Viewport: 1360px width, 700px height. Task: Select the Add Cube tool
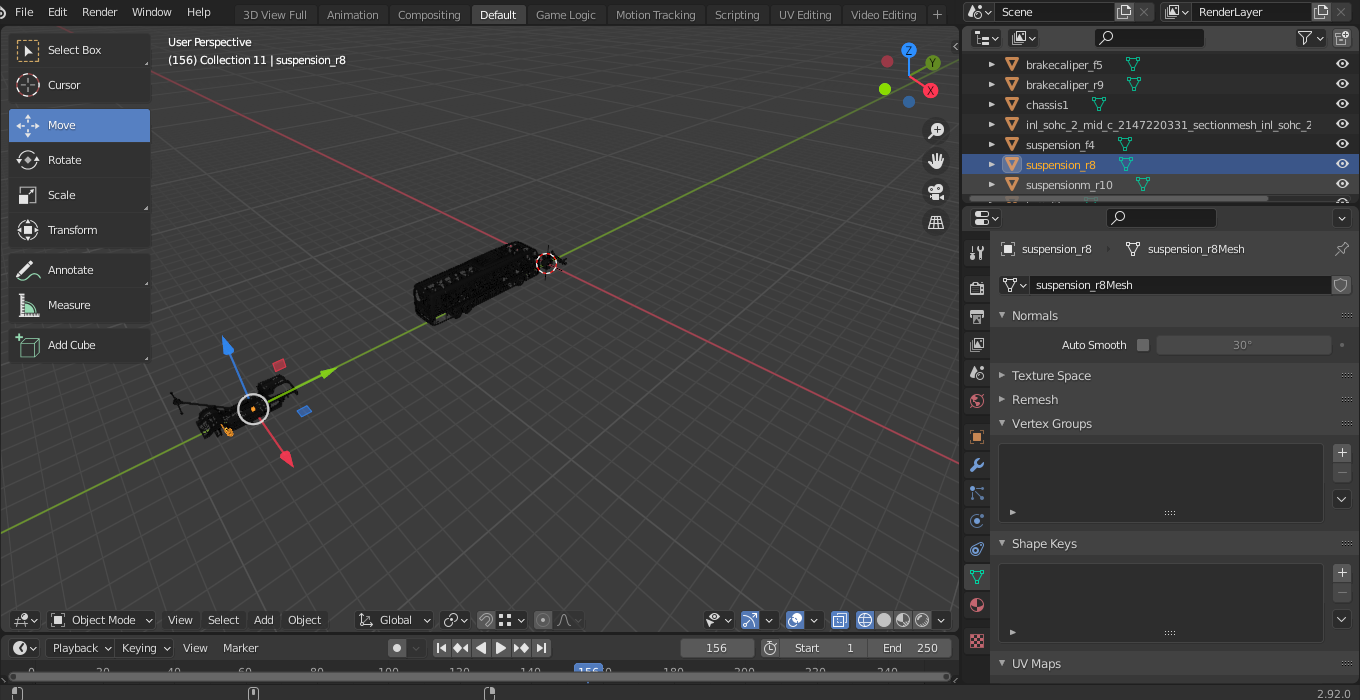pyautogui.click(x=80, y=345)
